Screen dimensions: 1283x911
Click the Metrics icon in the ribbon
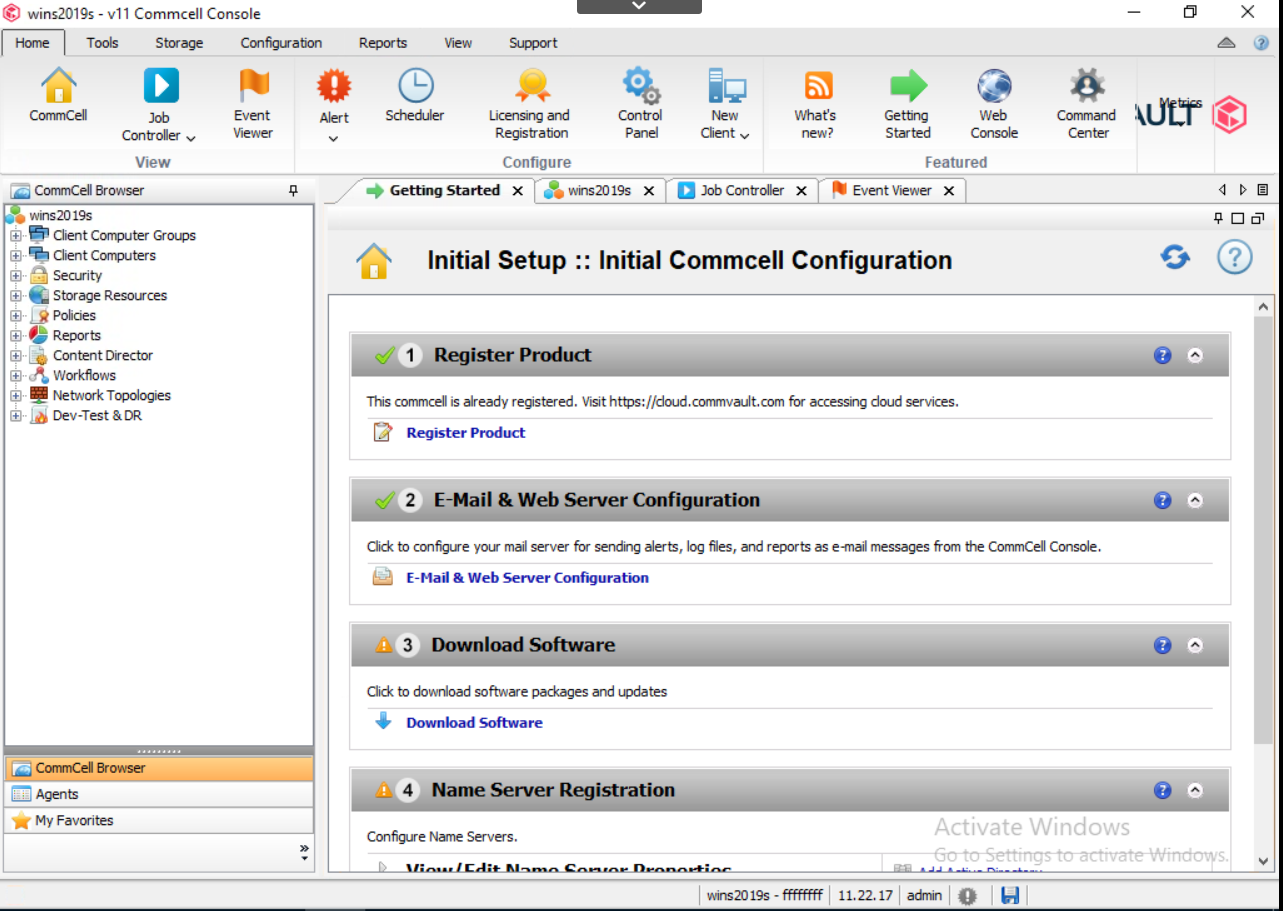click(x=1180, y=103)
